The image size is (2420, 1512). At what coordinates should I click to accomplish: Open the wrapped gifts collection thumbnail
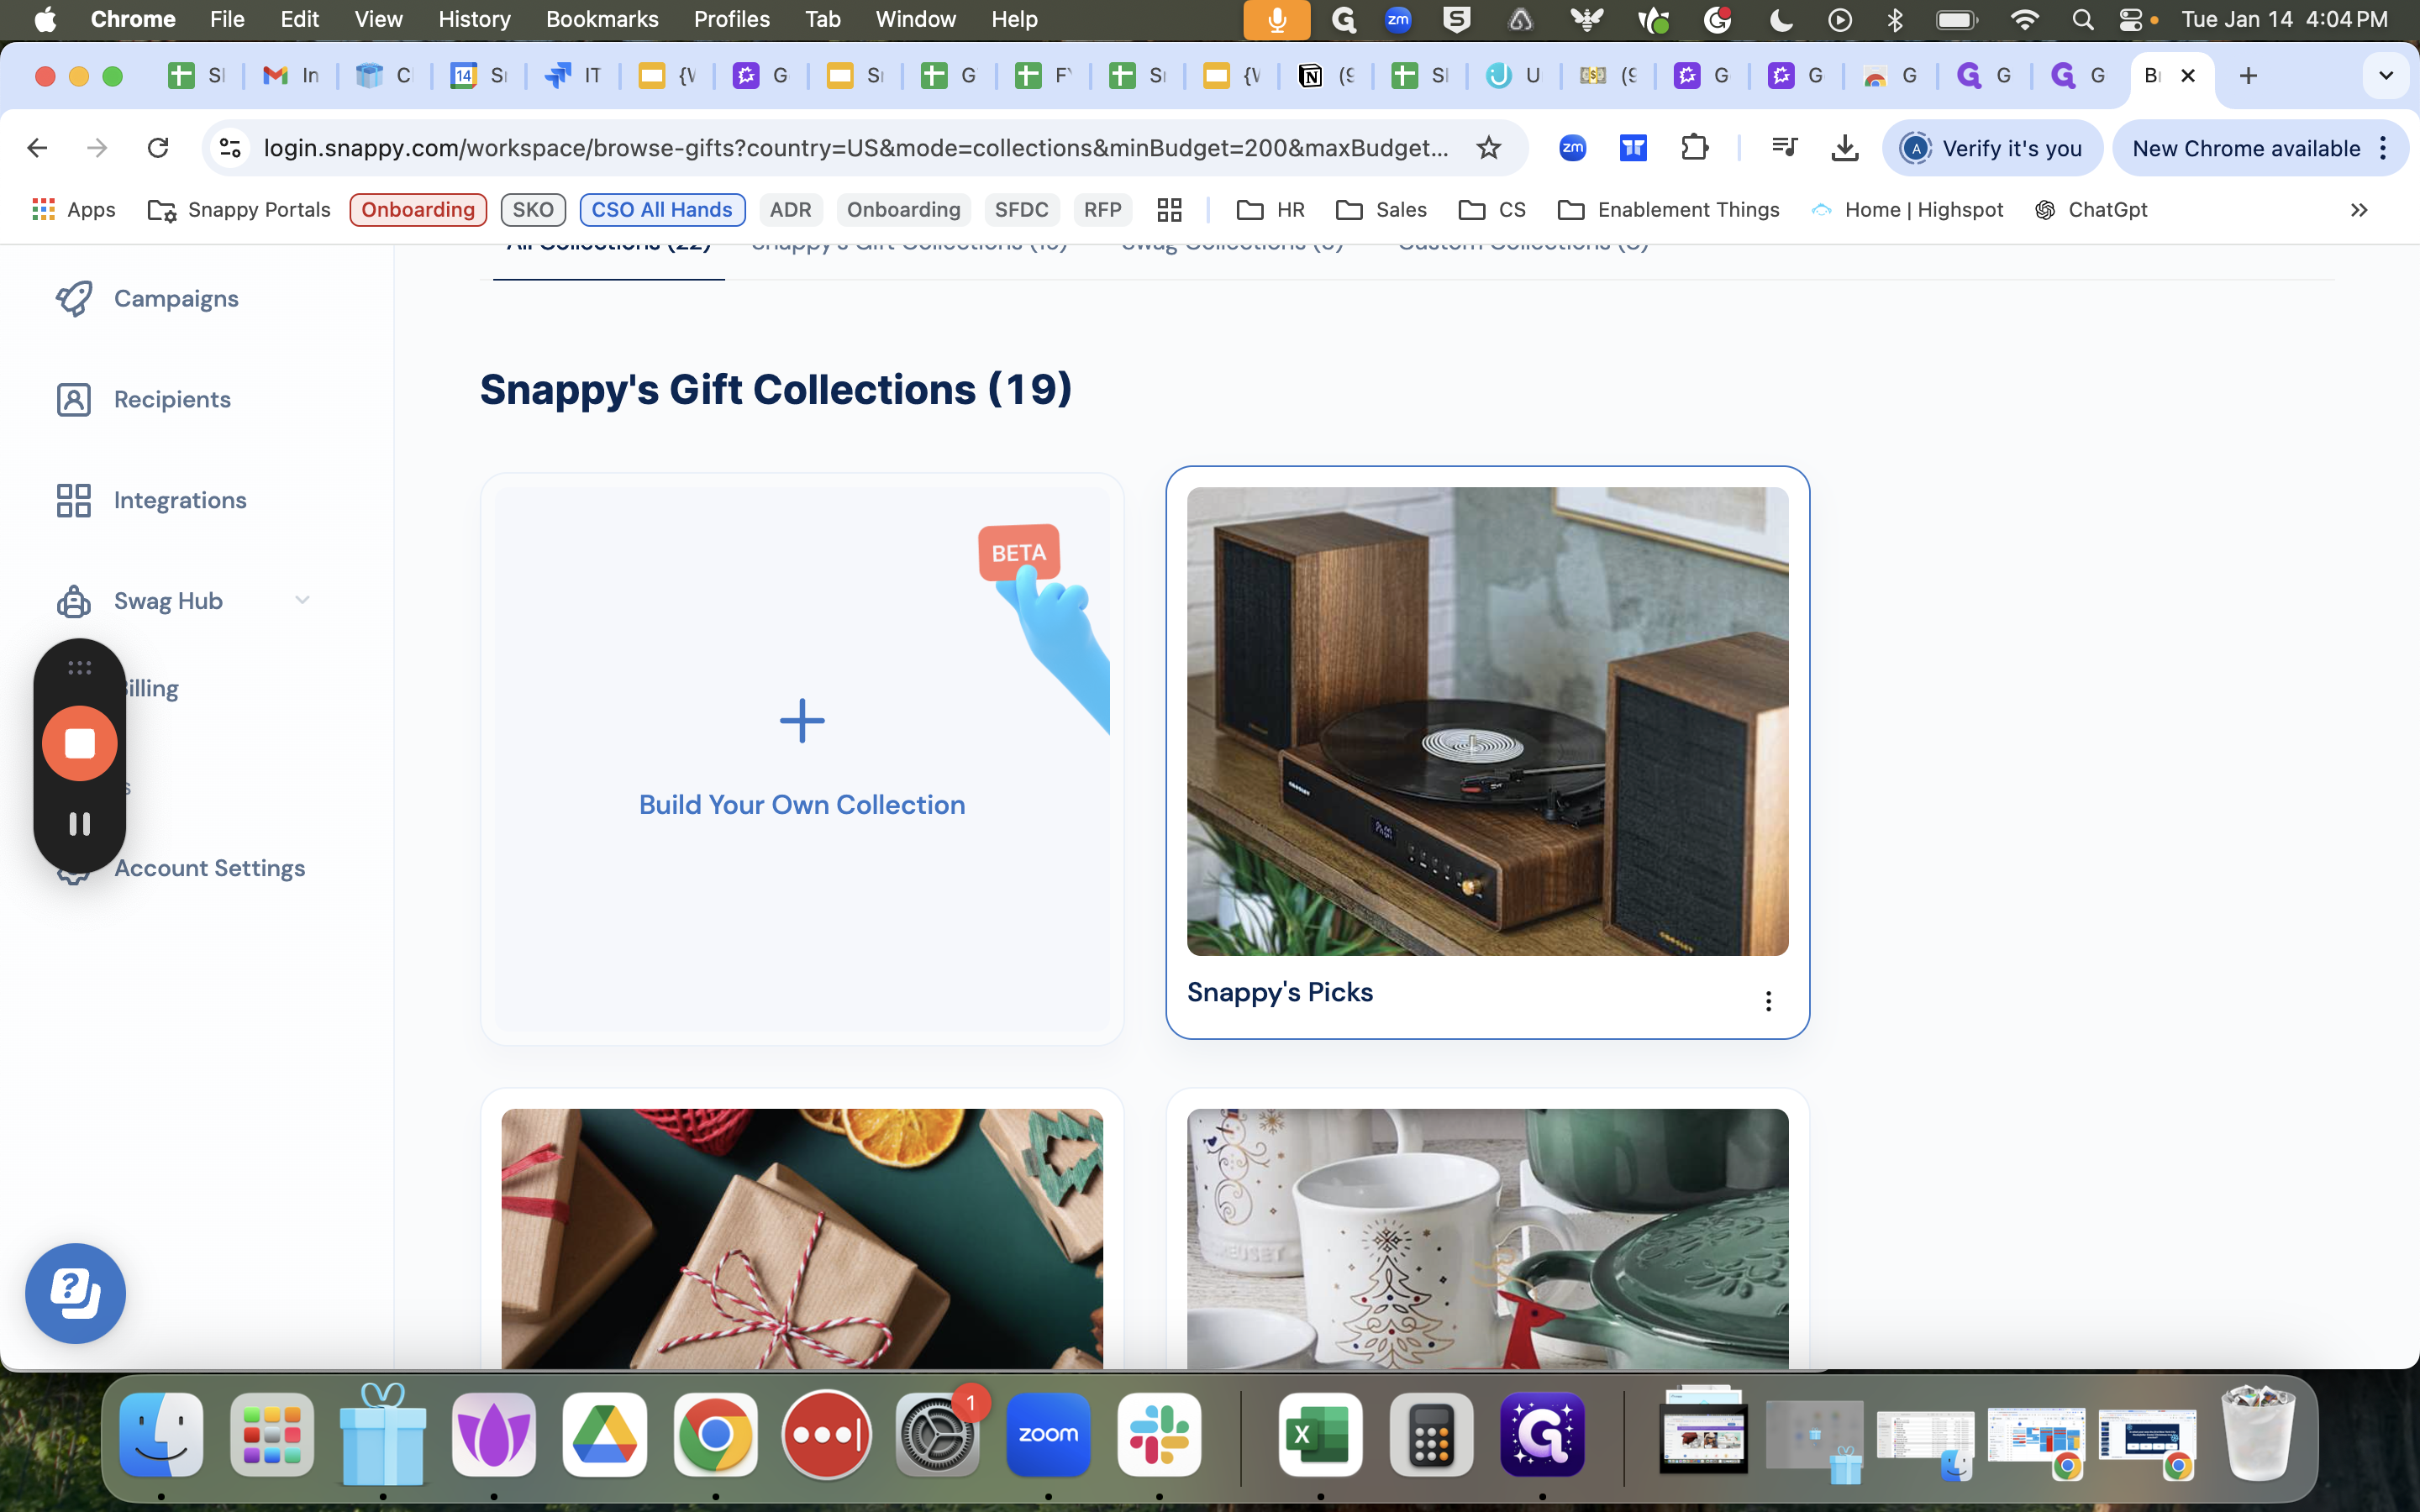click(x=802, y=1238)
